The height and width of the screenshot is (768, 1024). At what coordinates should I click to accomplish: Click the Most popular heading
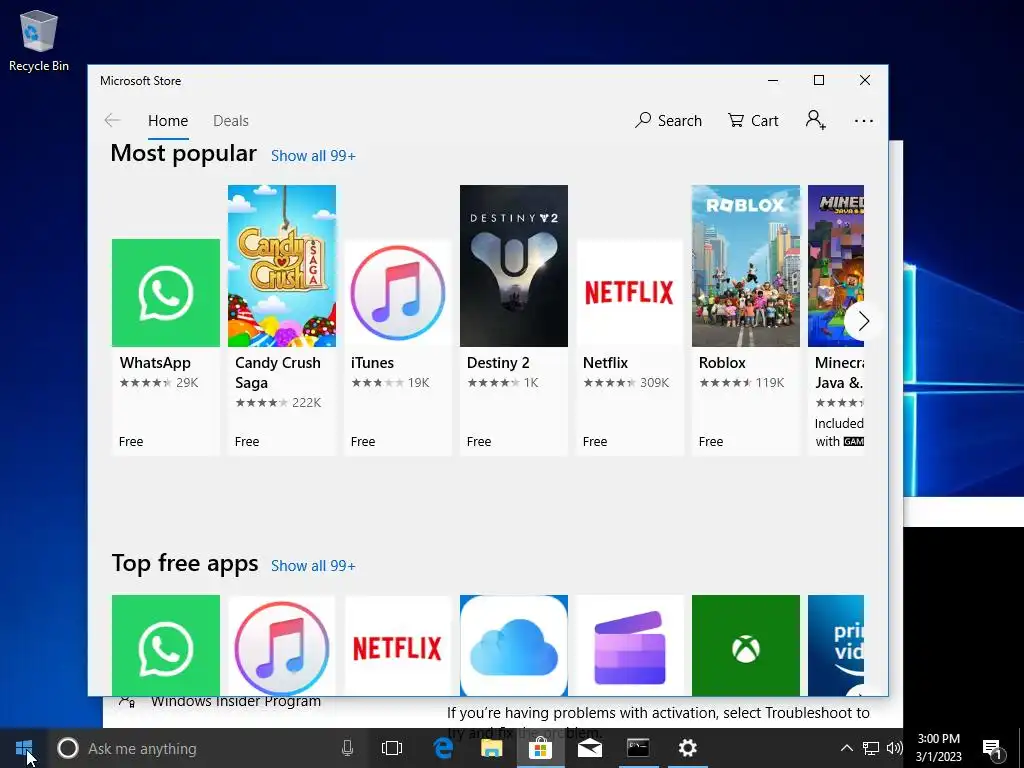[184, 153]
